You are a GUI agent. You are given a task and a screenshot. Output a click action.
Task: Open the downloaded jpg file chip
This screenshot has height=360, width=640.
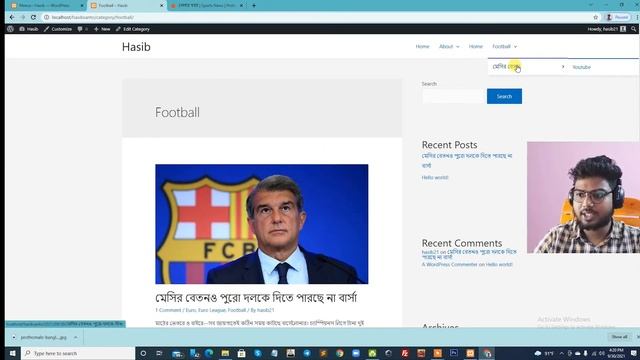click(x=39, y=337)
